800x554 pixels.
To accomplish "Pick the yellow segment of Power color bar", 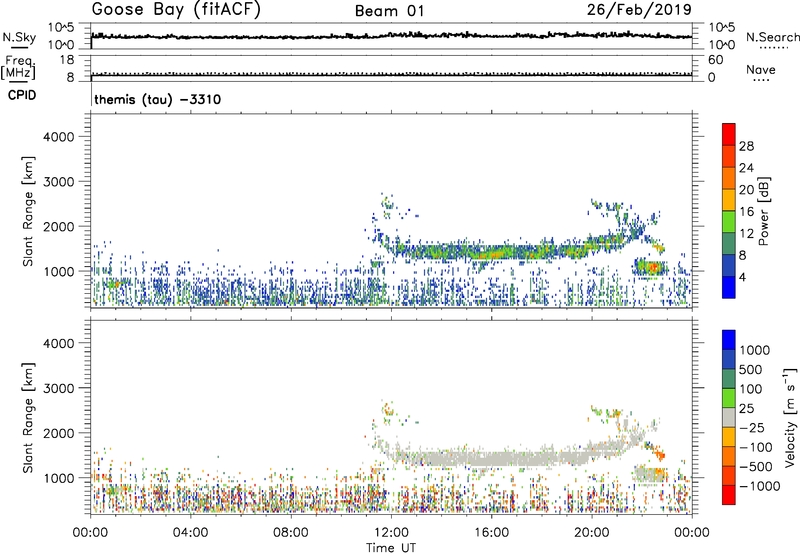I will (729, 200).
